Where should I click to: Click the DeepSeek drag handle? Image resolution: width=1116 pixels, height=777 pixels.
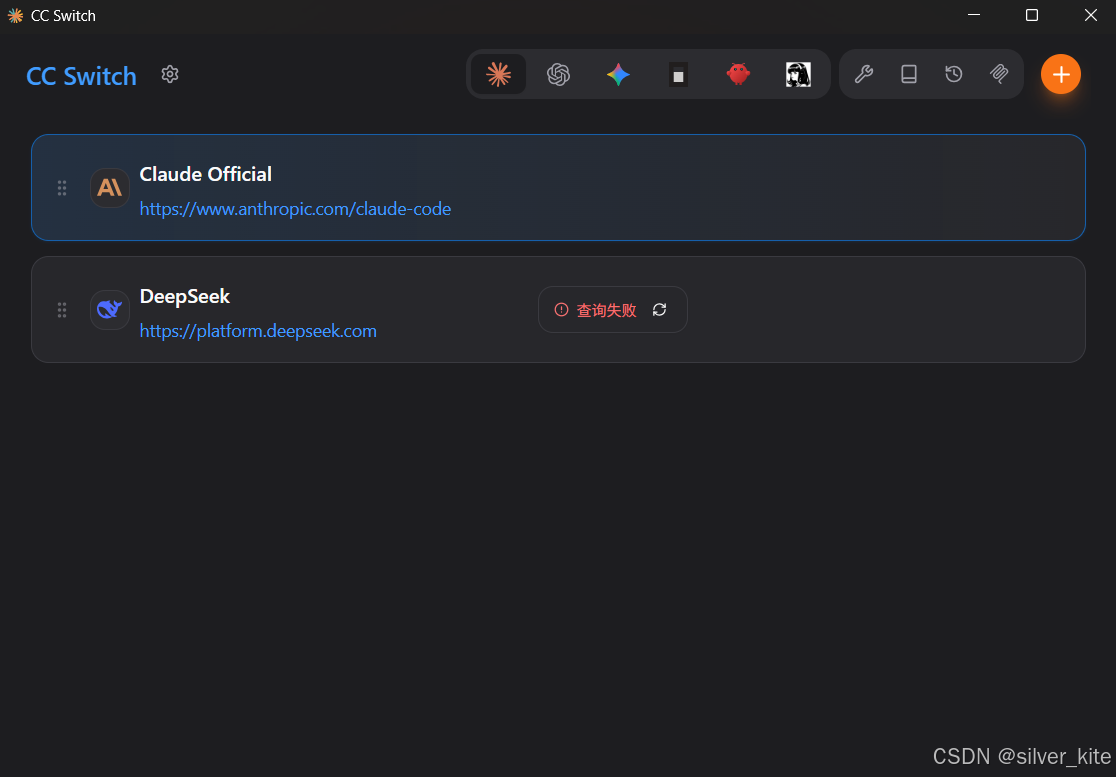62,310
